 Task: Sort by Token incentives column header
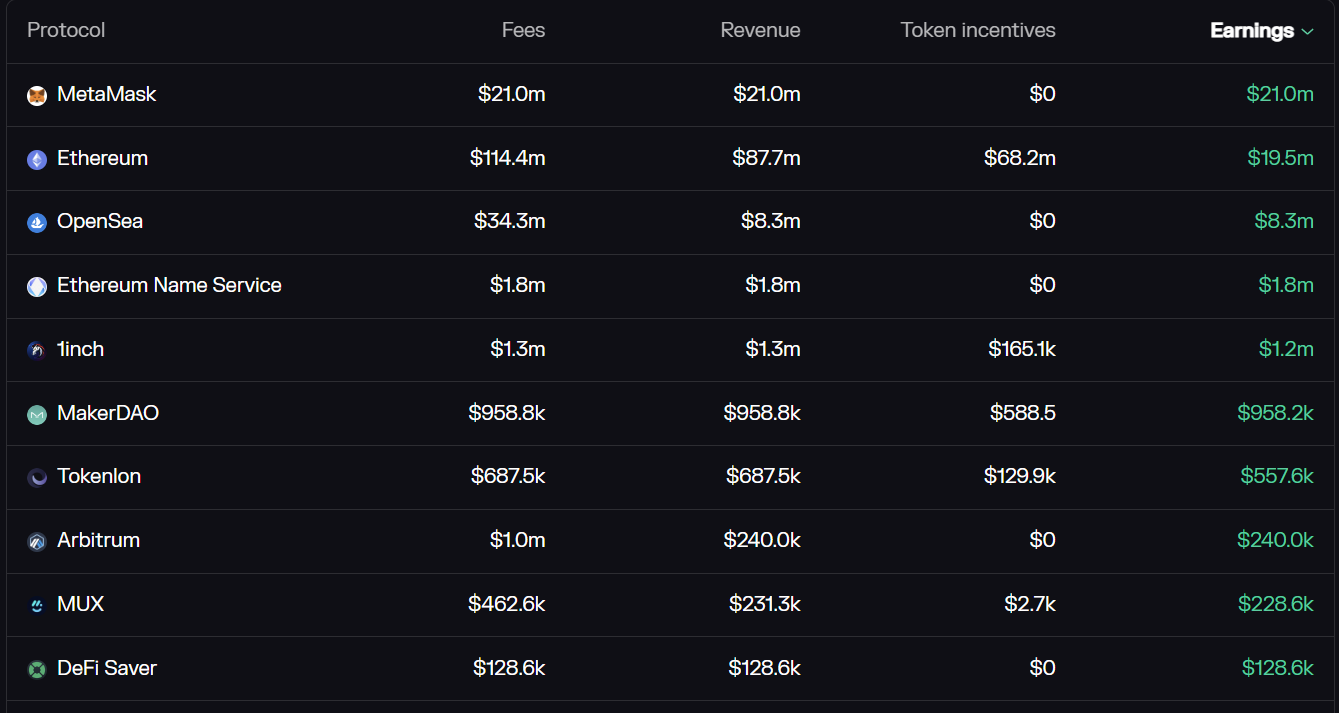pos(977,31)
